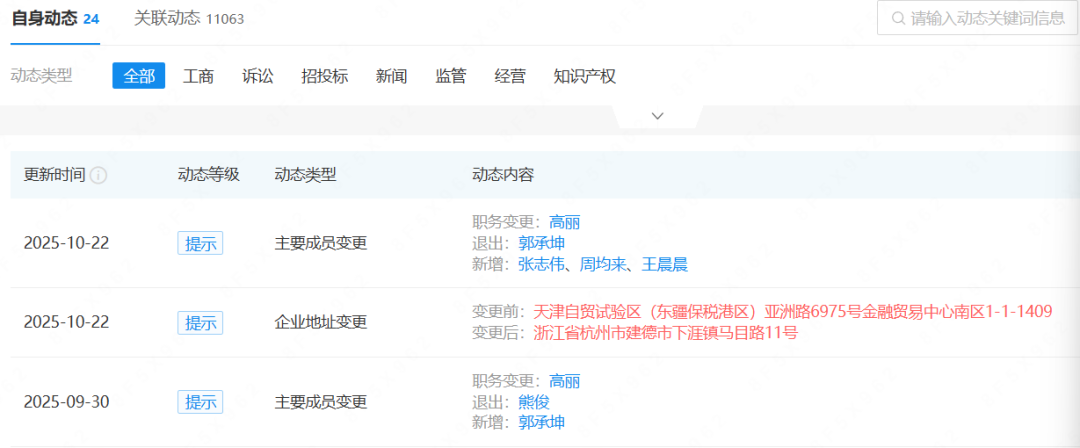
Task: Click the 更新时间 column header
Action: coord(55,175)
